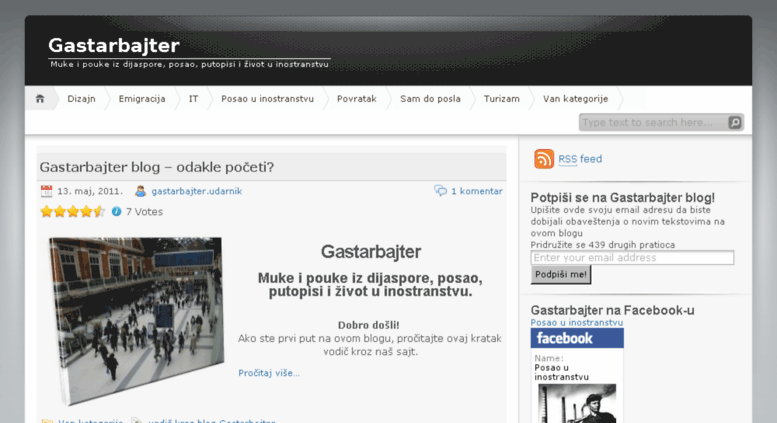The height and width of the screenshot is (423, 777).
Task: Click the calendar icon next to 13. maj
Action: (x=47, y=191)
